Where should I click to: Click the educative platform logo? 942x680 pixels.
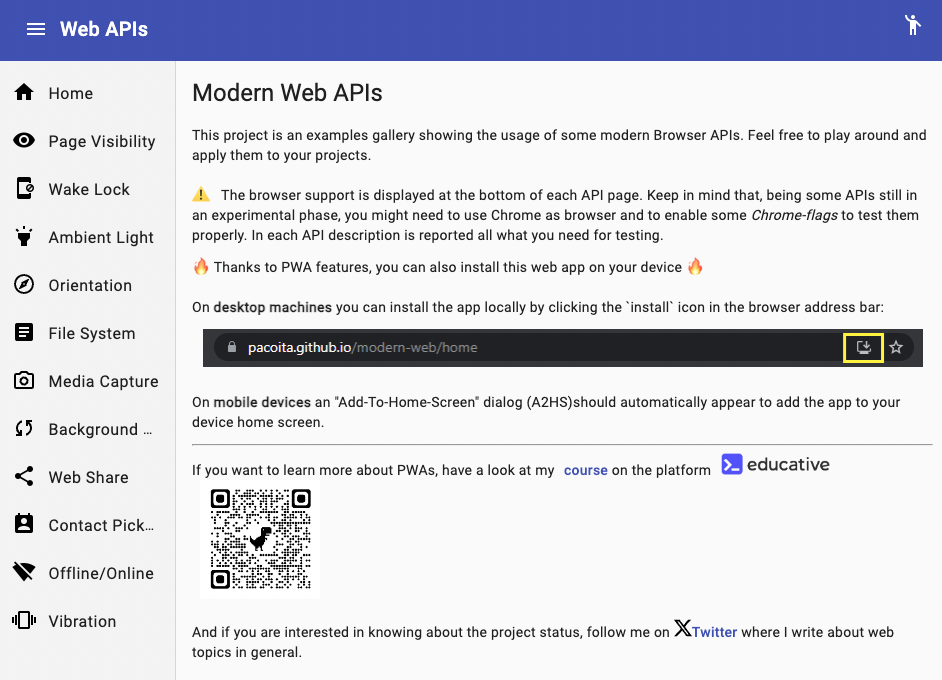click(776, 464)
